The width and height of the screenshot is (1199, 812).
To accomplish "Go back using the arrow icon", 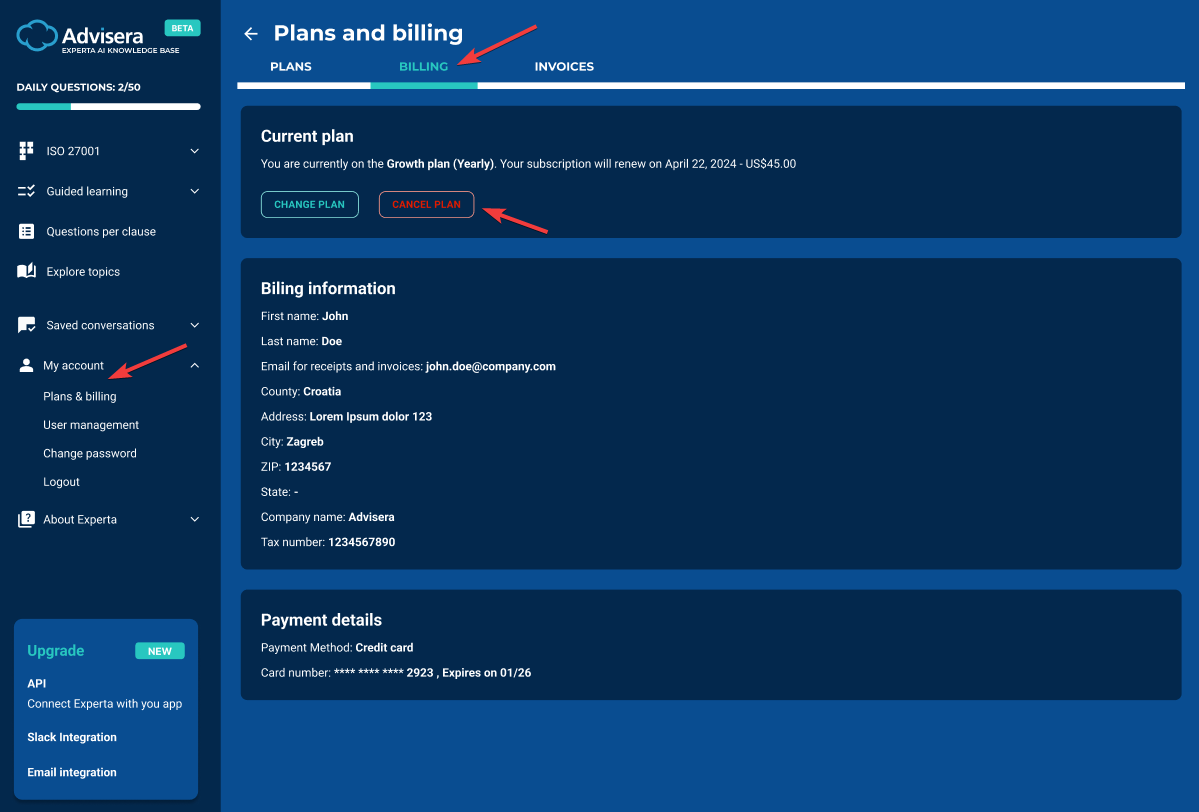I will coord(251,34).
